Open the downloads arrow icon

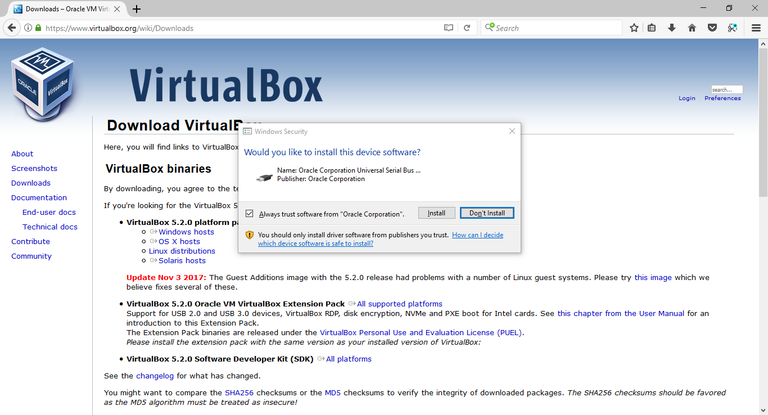(x=672, y=28)
